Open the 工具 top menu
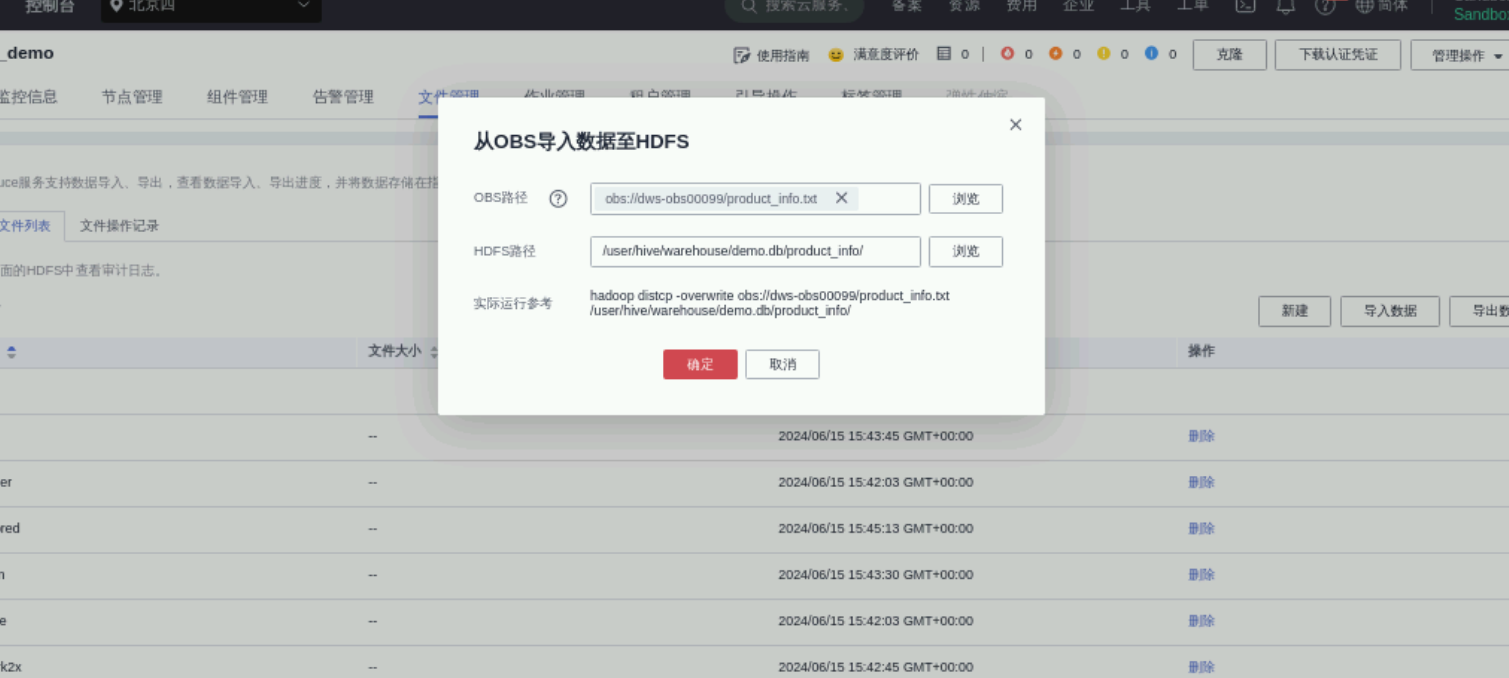The height and width of the screenshot is (678, 1509). (x=1135, y=6)
